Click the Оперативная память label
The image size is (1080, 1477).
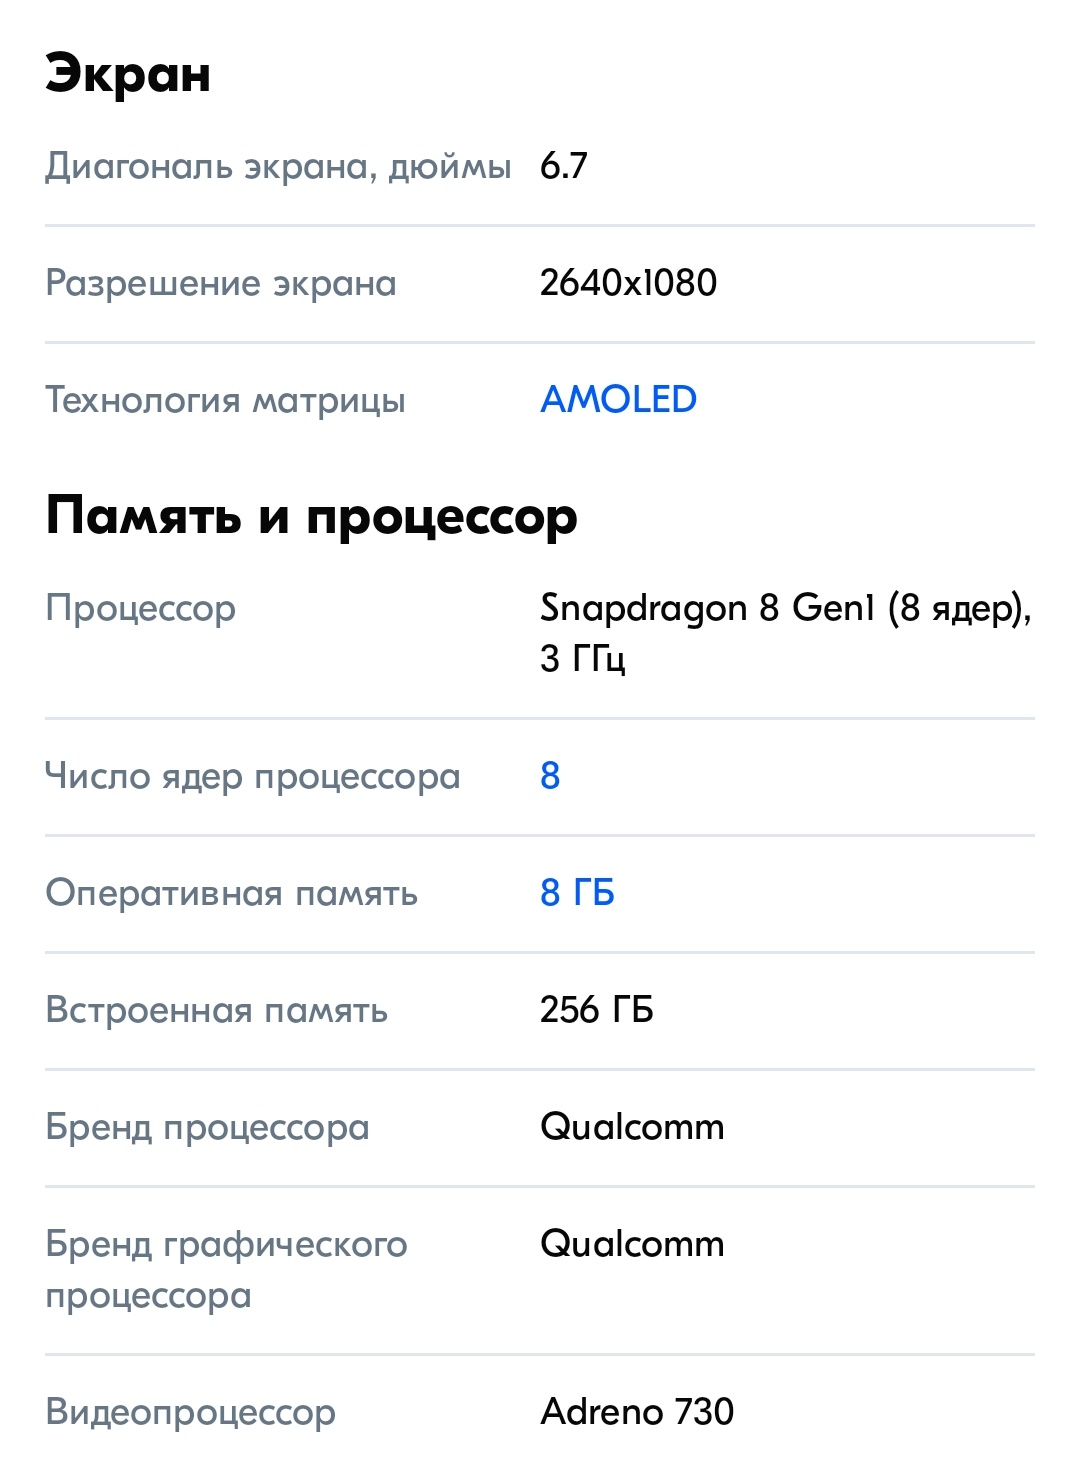pos(231,893)
